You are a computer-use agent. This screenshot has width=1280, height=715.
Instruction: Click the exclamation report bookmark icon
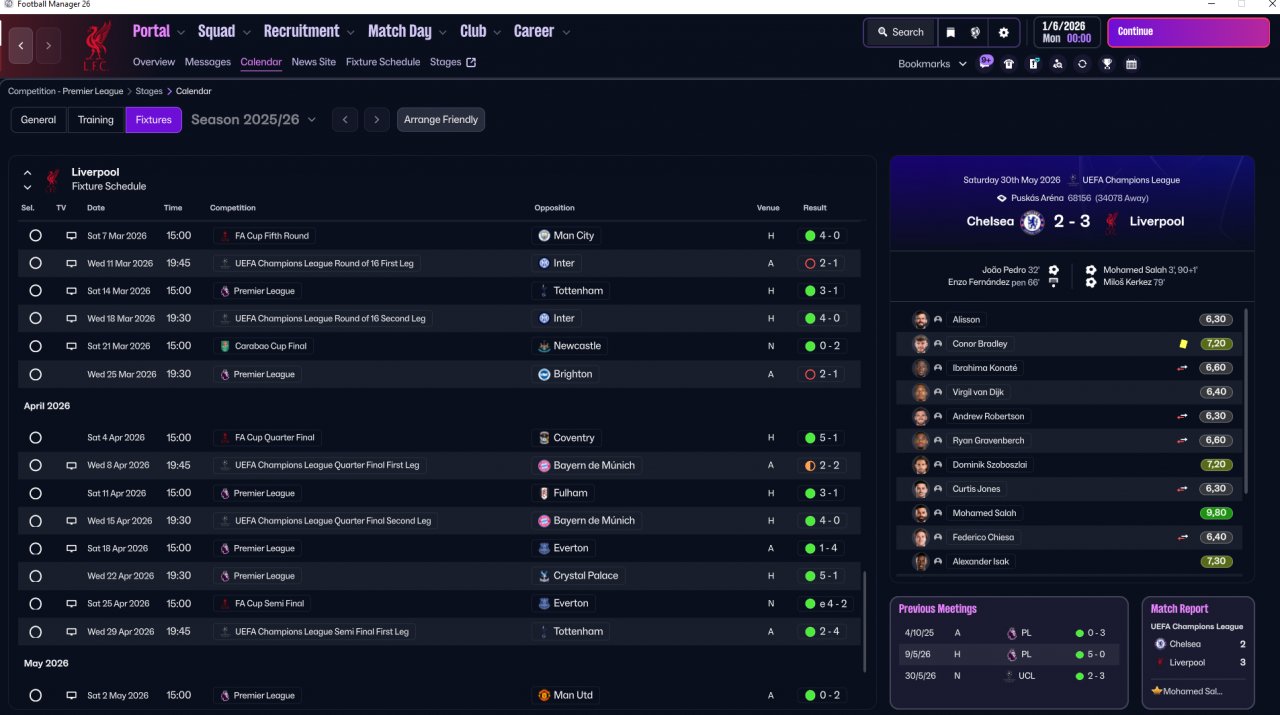click(x=1033, y=64)
